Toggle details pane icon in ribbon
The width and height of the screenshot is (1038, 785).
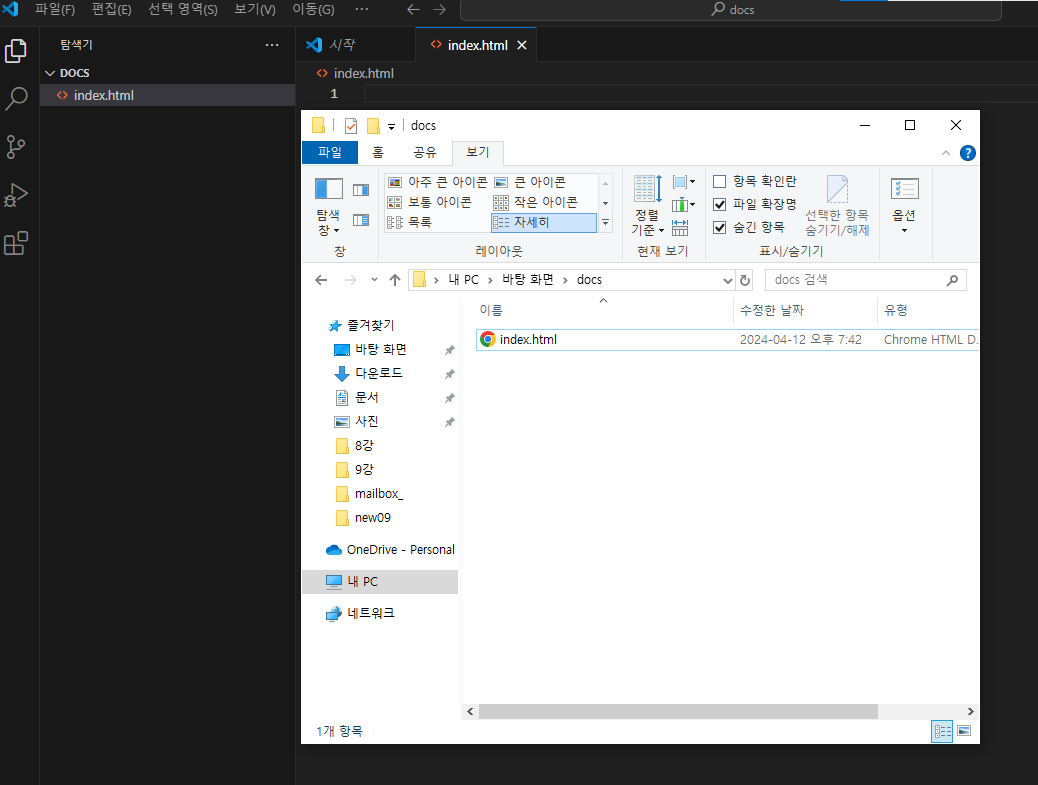[361, 220]
